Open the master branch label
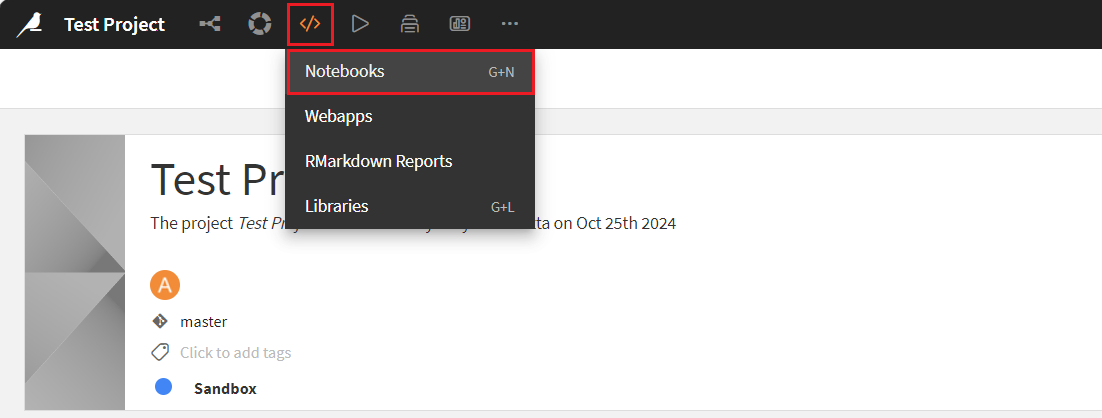Viewport: 1102px width, 418px height. click(x=203, y=322)
